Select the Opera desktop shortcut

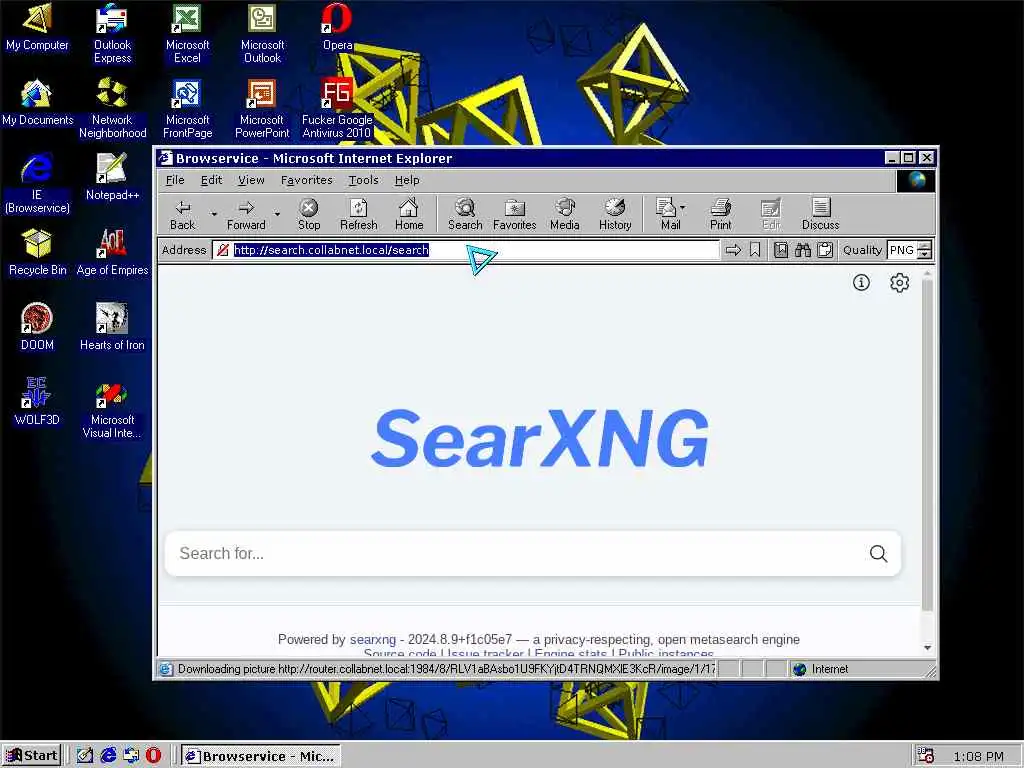click(x=338, y=27)
